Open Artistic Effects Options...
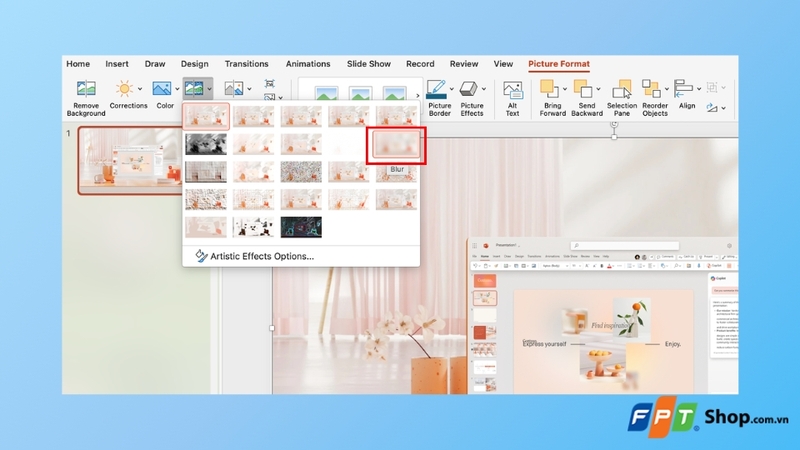The image size is (800, 450). point(254,256)
